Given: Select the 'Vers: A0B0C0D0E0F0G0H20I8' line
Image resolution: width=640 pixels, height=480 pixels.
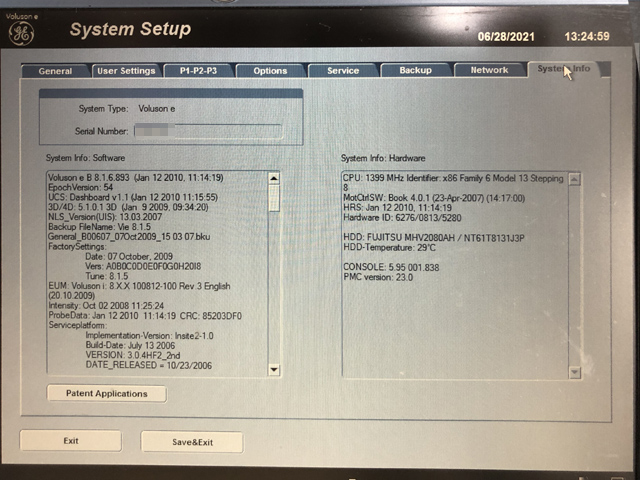Looking at the screenshot, I should (x=143, y=266).
